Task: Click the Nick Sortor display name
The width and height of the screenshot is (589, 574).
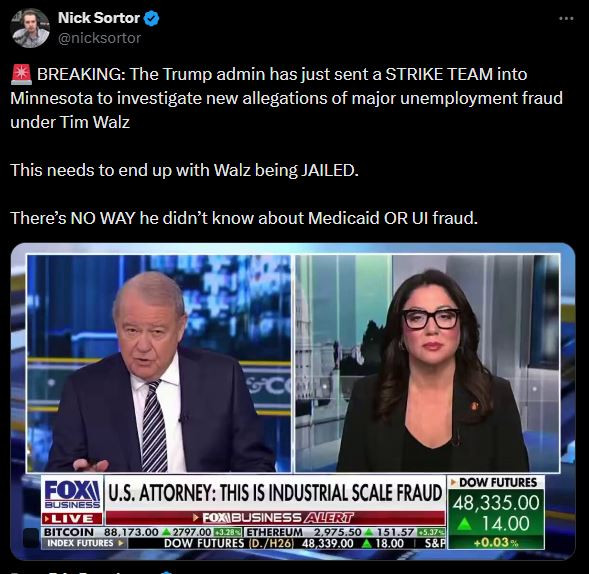Action: tap(99, 18)
